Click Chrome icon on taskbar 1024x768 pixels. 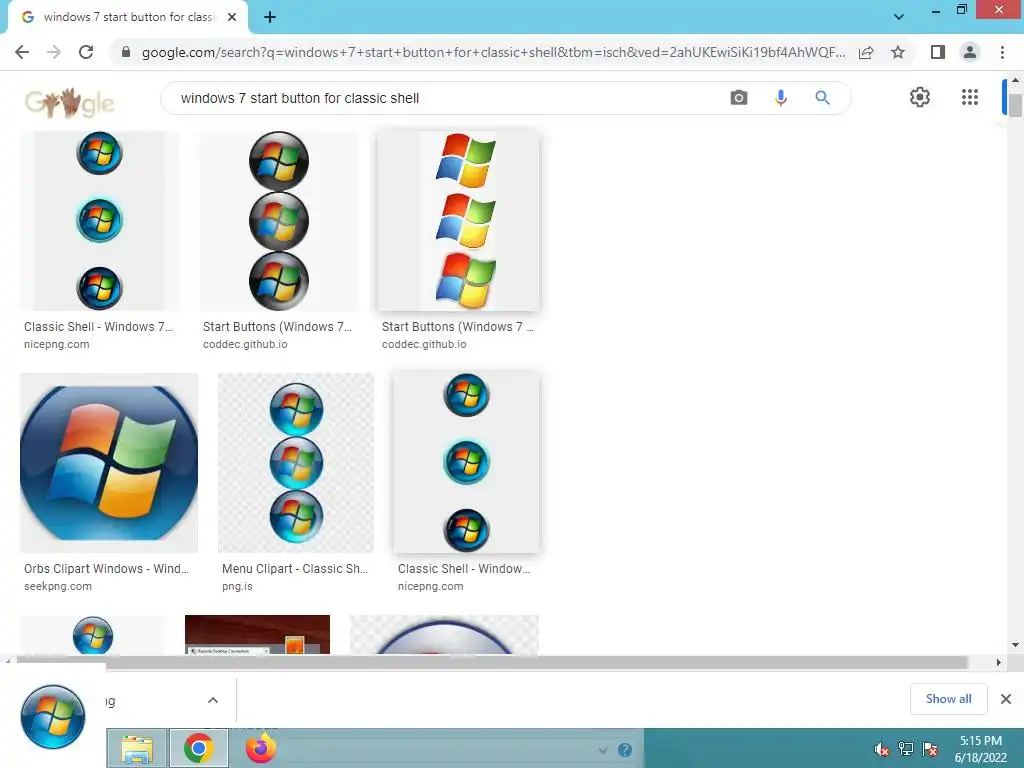pyautogui.click(x=199, y=748)
